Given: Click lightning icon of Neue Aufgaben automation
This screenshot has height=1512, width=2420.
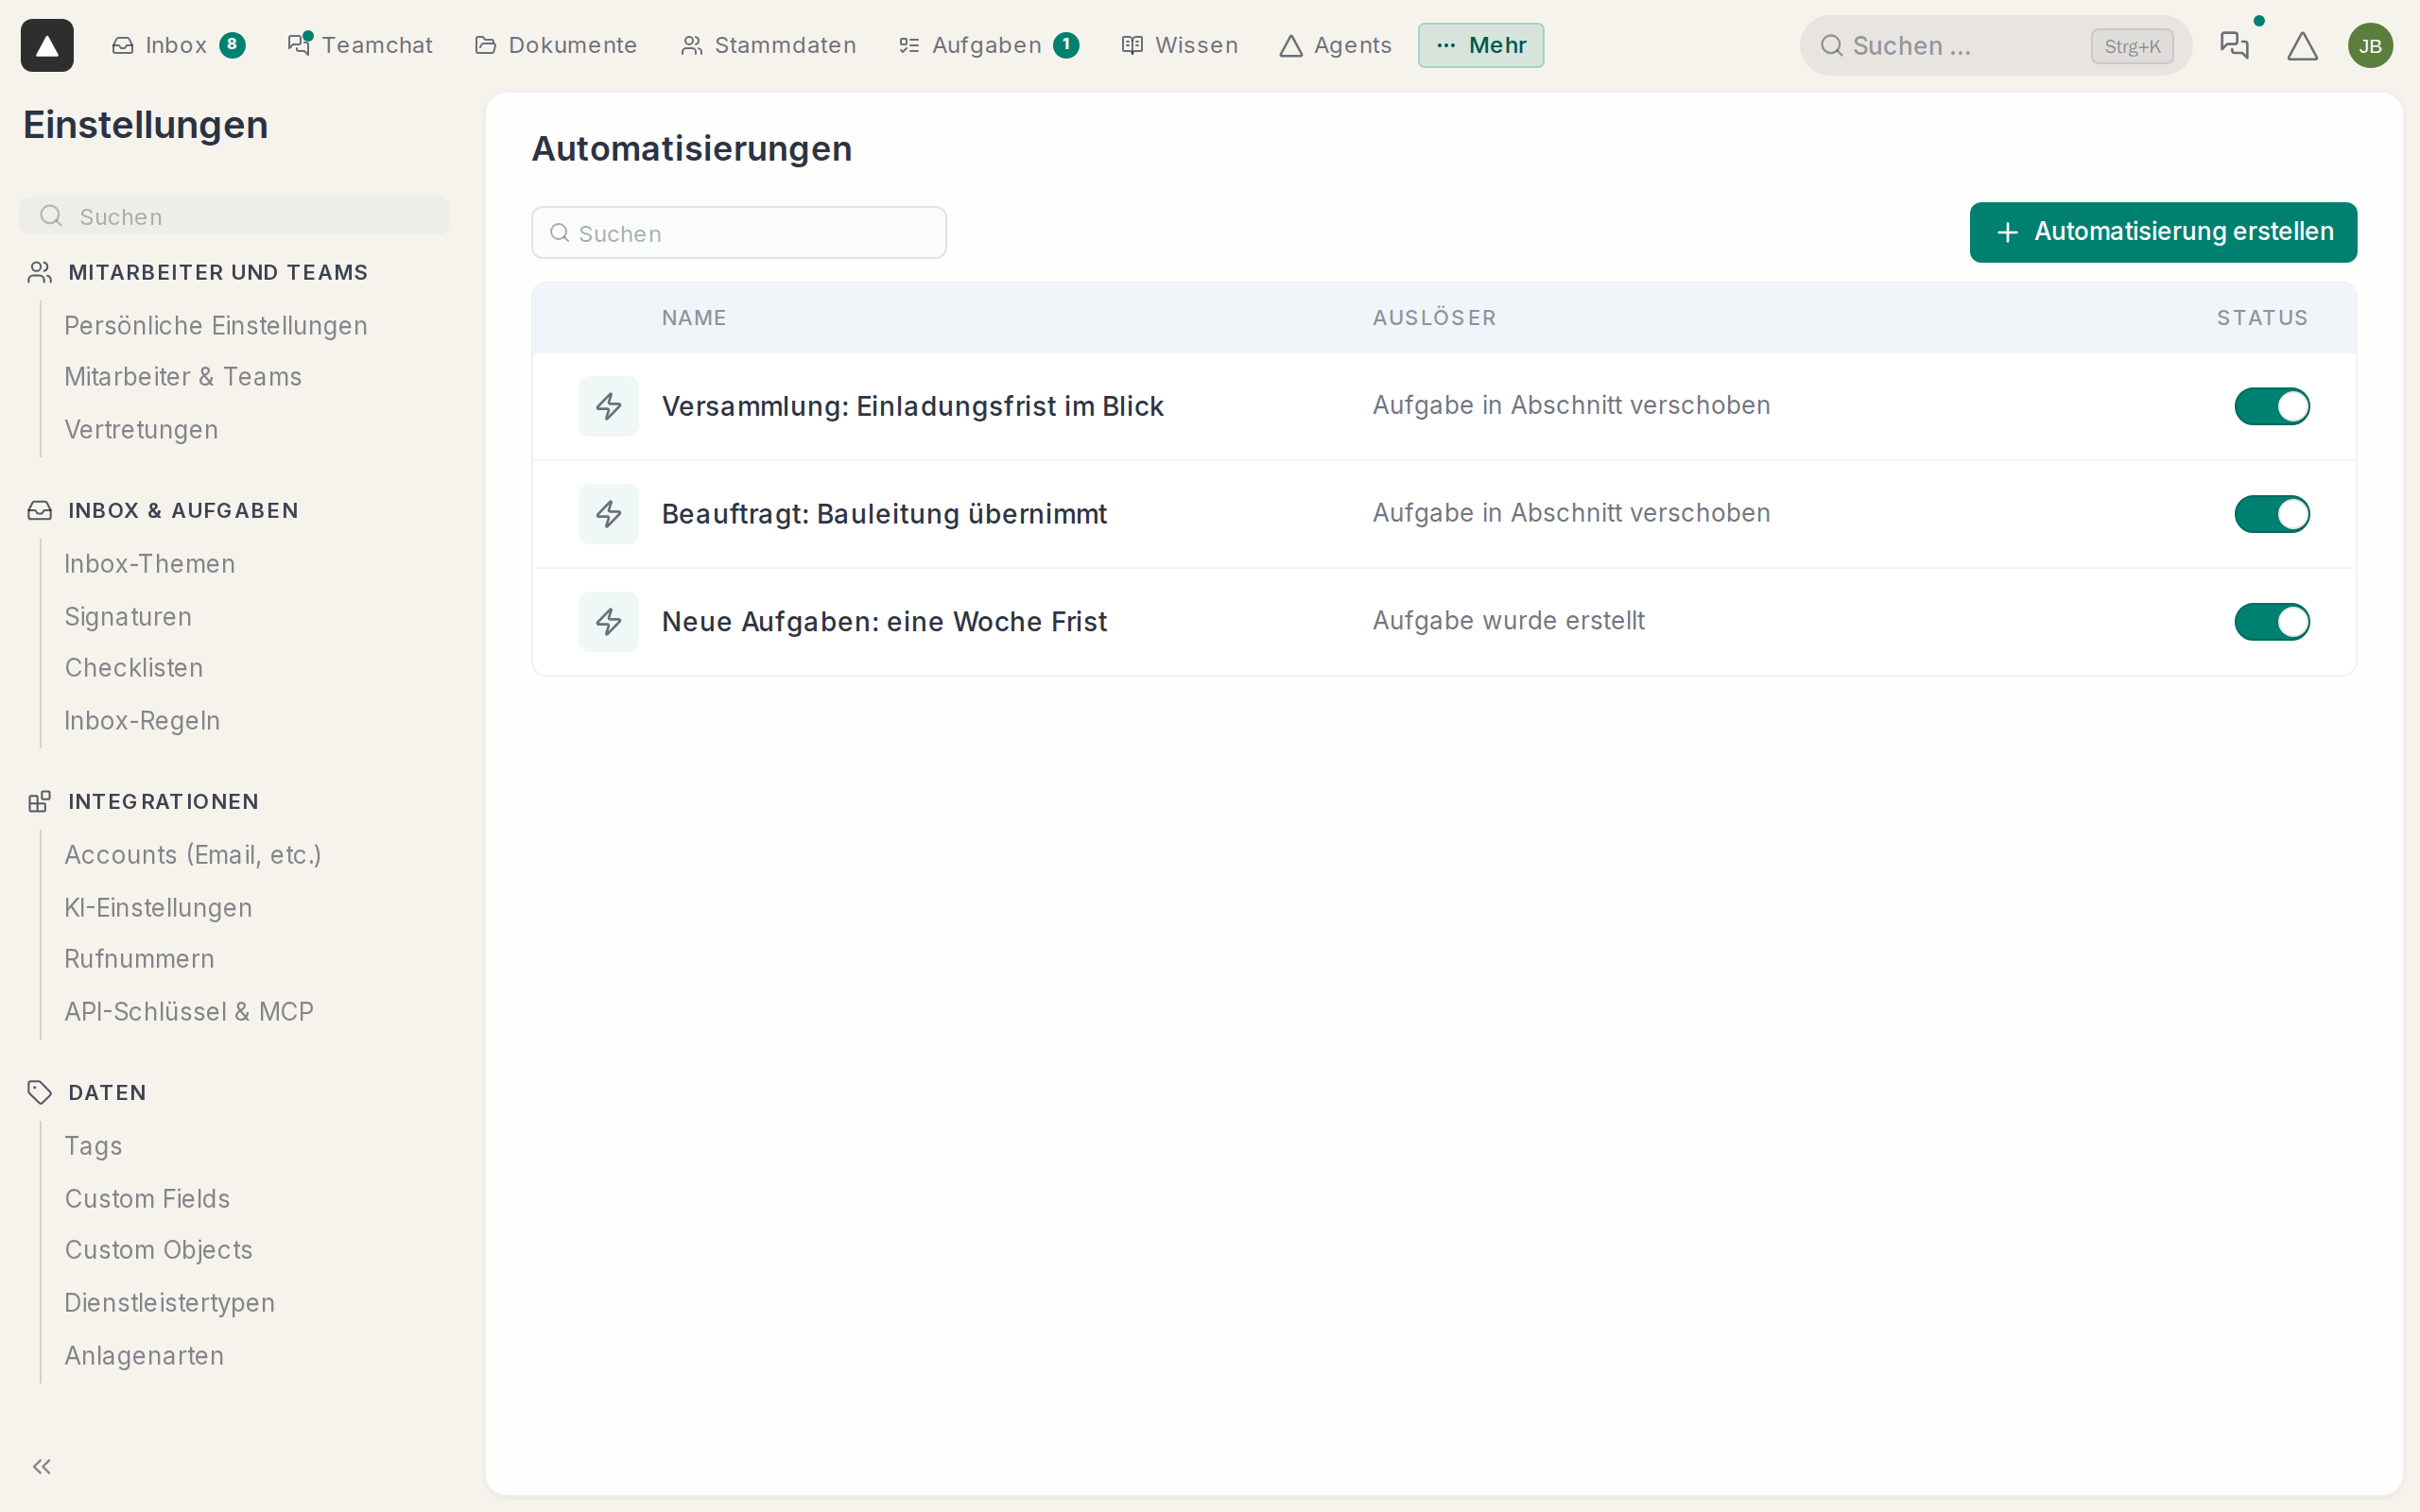Looking at the screenshot, I should 608,622.
